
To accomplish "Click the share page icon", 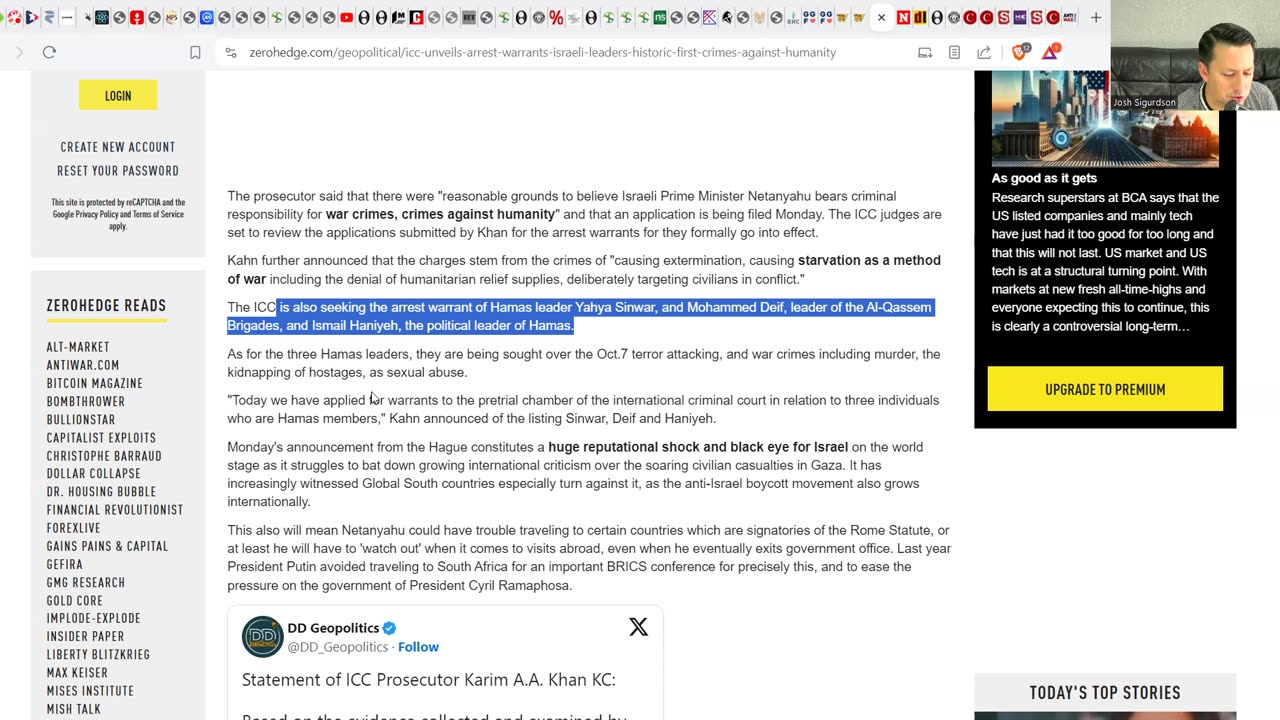I will [984, 52].
